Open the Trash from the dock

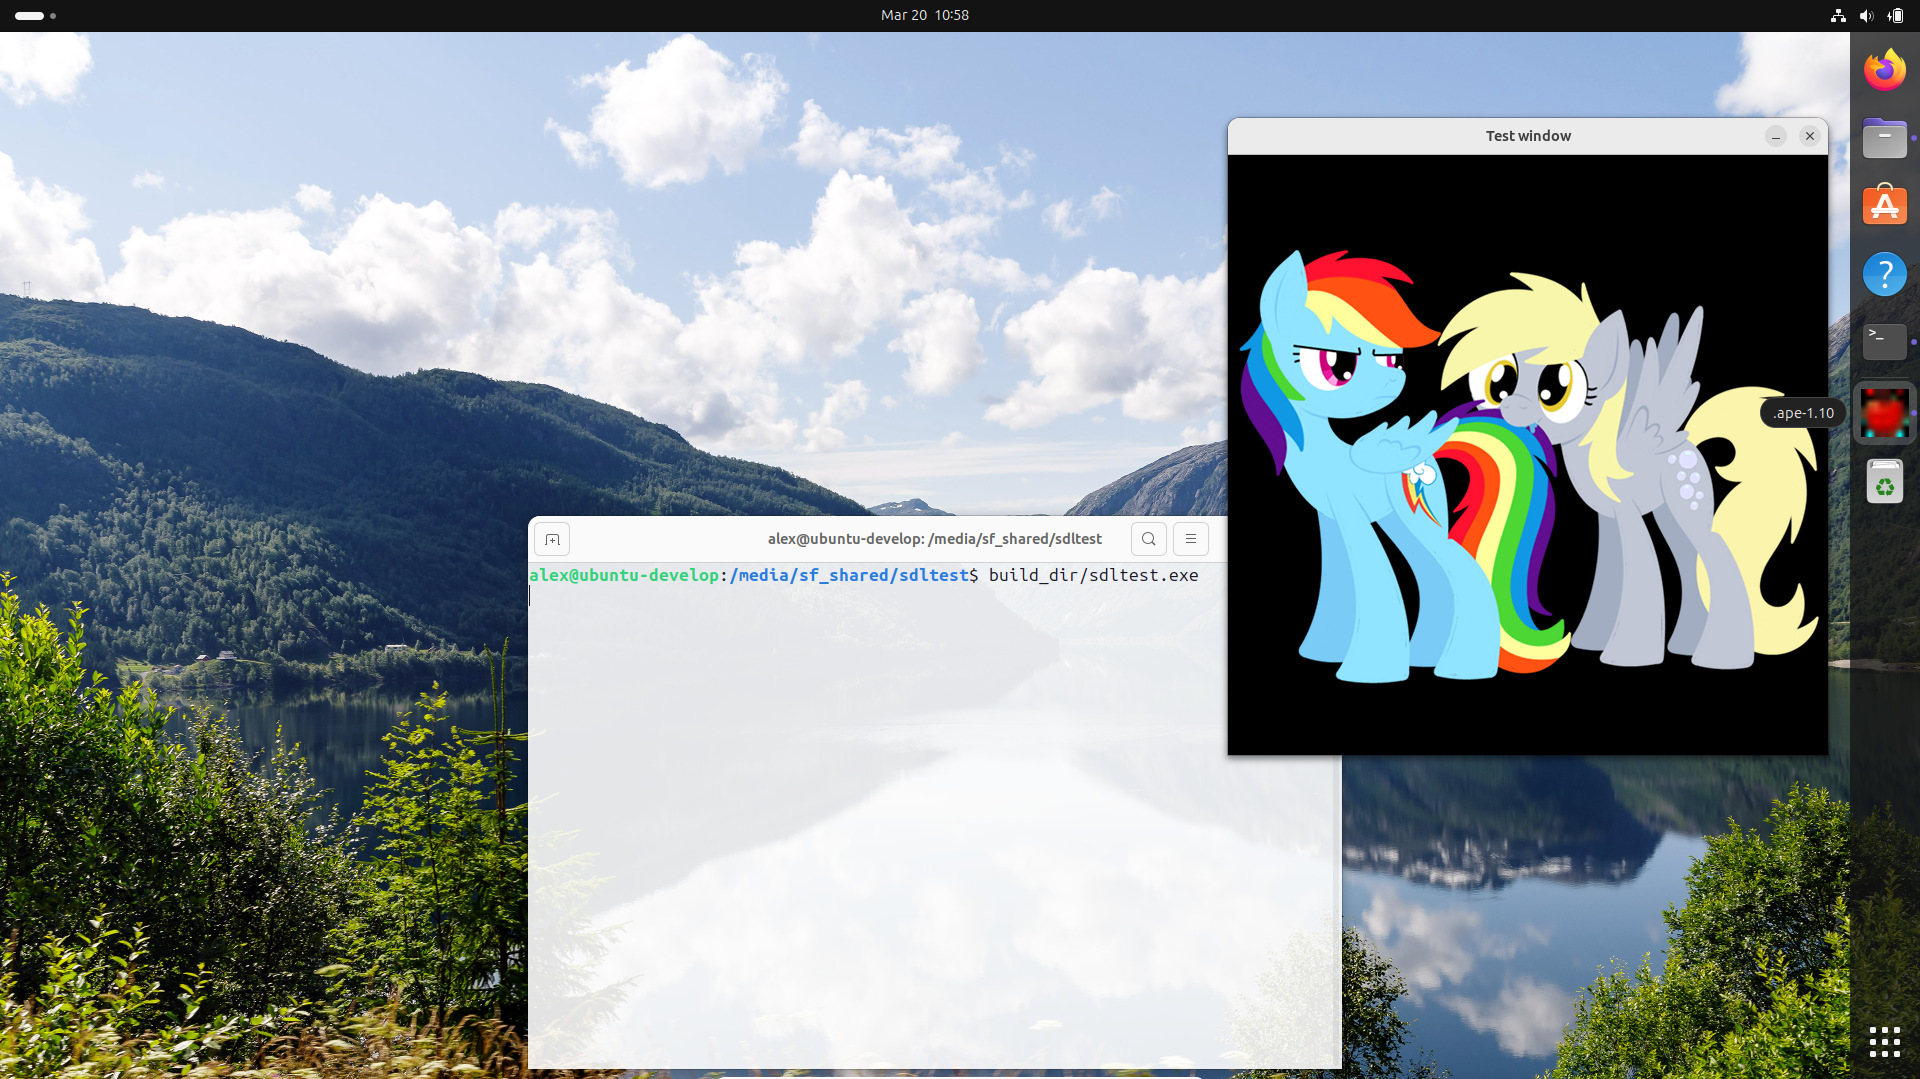point(1884,482)
